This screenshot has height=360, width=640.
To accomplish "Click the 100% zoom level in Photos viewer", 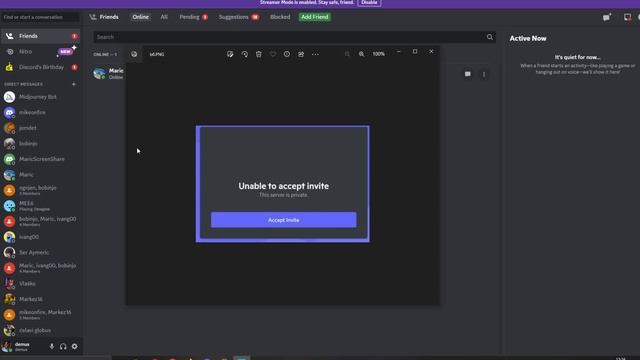I will 378,54.
